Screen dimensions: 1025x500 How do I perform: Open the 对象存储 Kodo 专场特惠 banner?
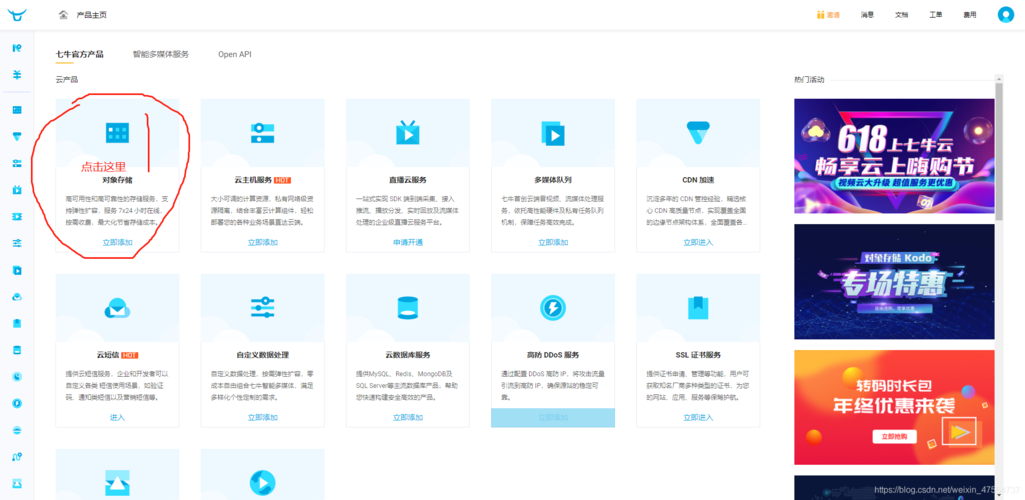(x=894, y=281)
